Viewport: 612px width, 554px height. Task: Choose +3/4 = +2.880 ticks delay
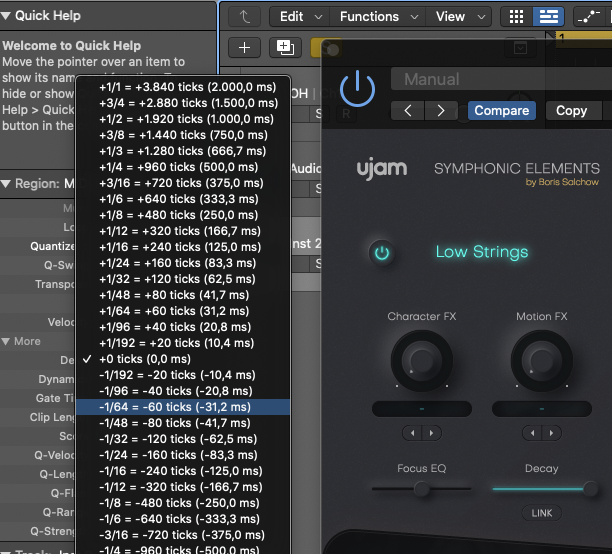[183, 103]
